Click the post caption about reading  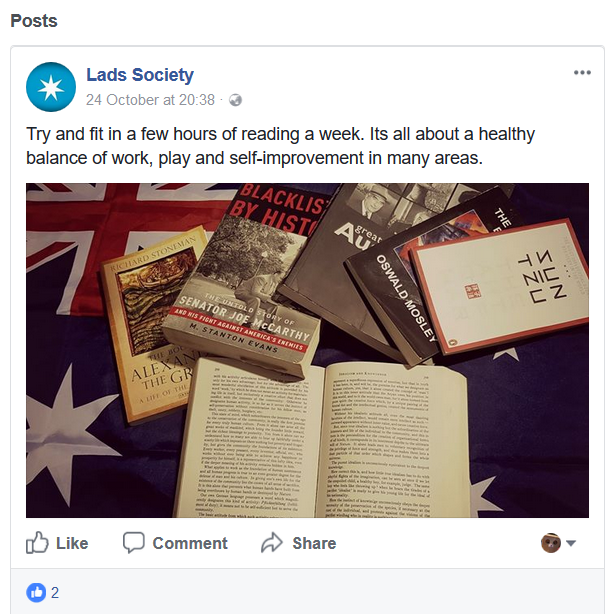click(280, 146)
